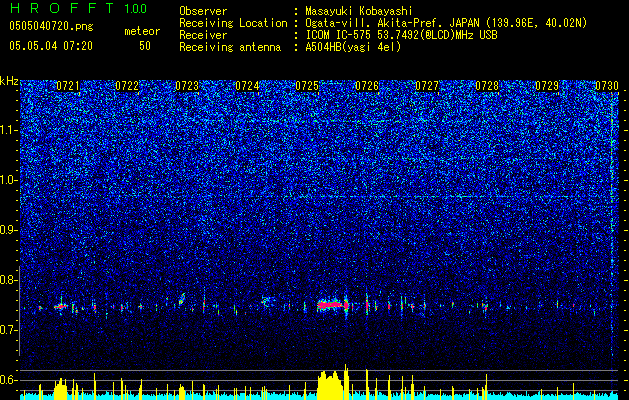This screenshot has height=400, width=629.
Task: Click the strong red echo near 0725-0726
Action: pyautogui.click(x=332, y=305)
